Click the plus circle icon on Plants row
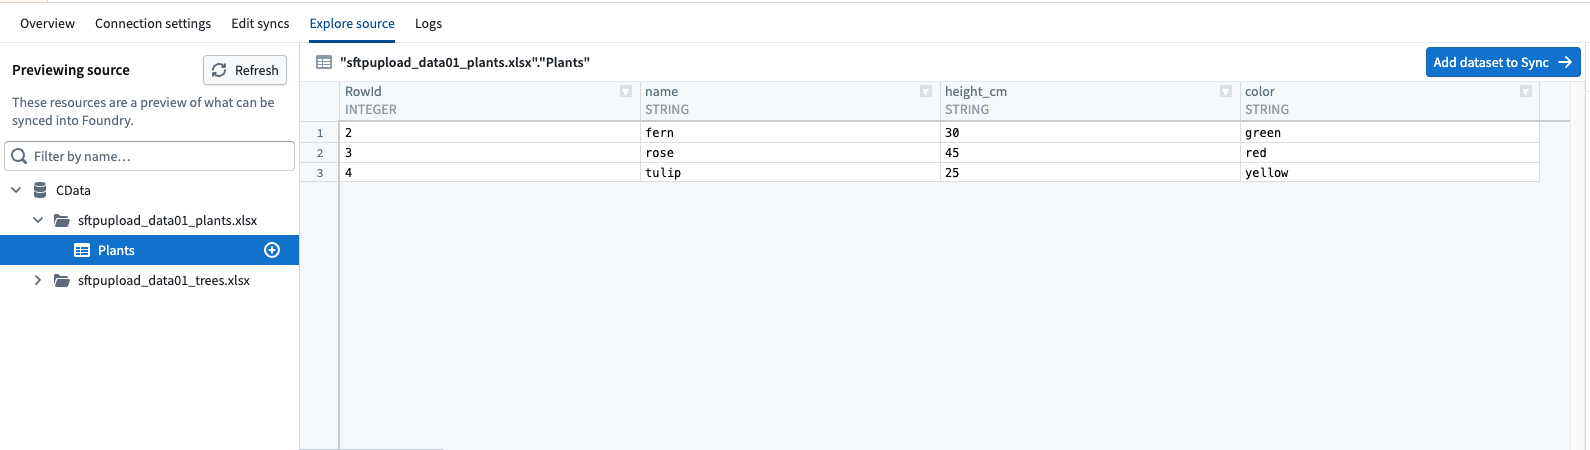 pos(272,250)
